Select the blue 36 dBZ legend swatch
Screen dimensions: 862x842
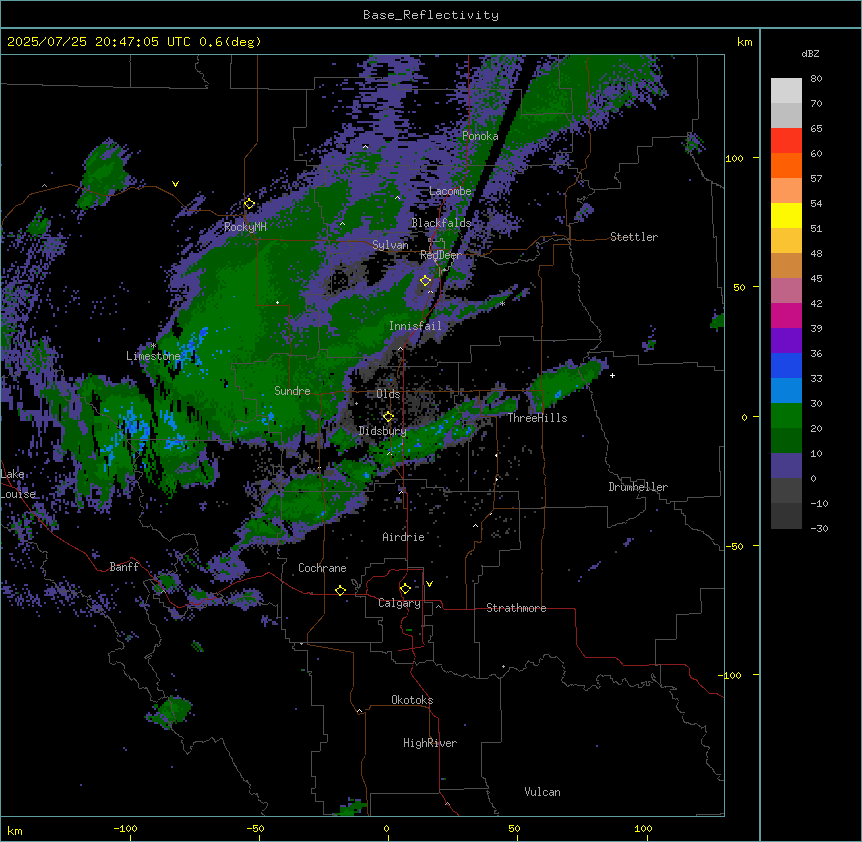pyautogui.click(x=786, y=365)
